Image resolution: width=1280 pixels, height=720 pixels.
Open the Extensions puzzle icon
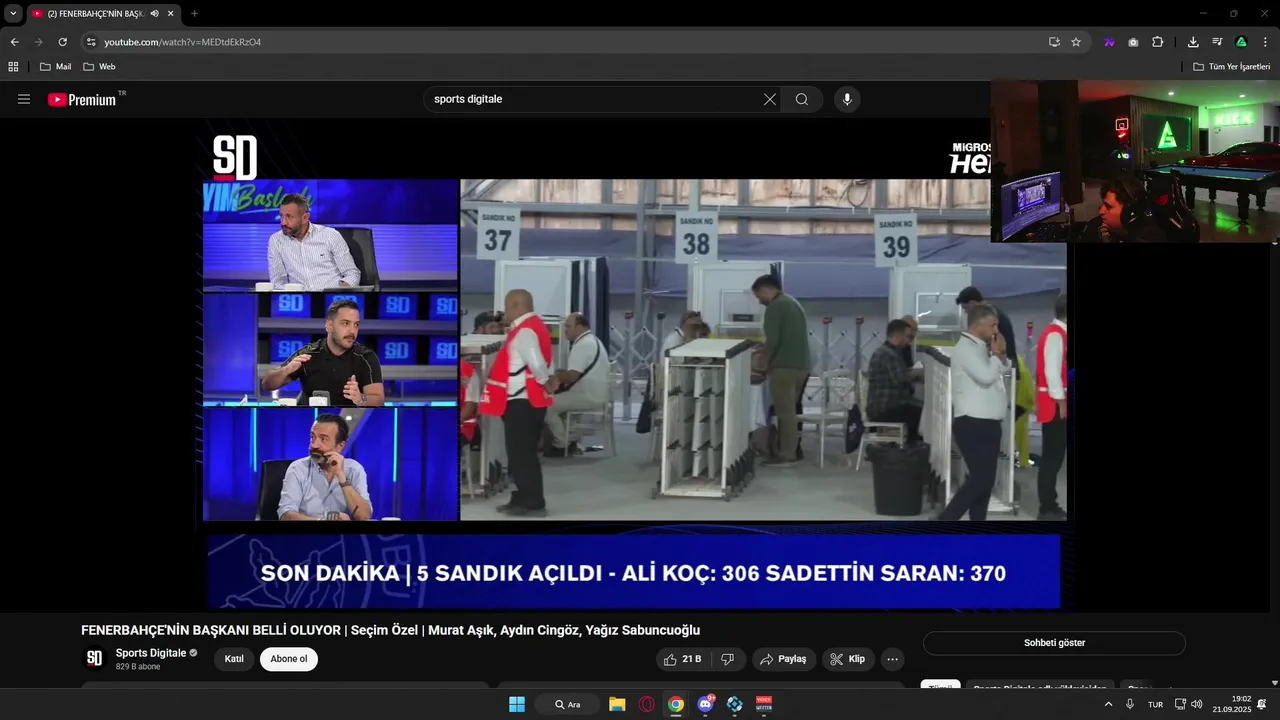pyautogui.click(x=1157, y=42)
